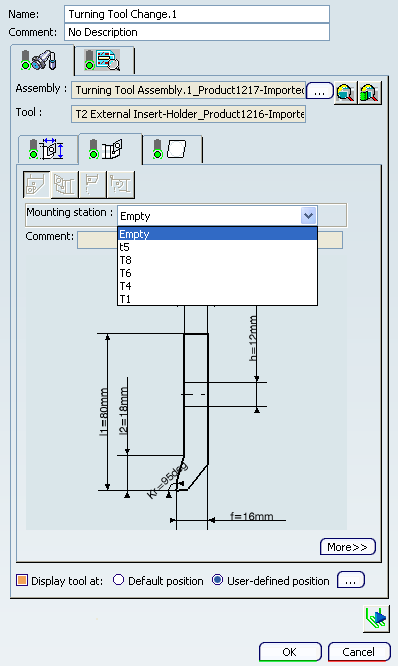398x666 pixels.
Task: Select internal insert-holder type icon
Action: (65, 184)
